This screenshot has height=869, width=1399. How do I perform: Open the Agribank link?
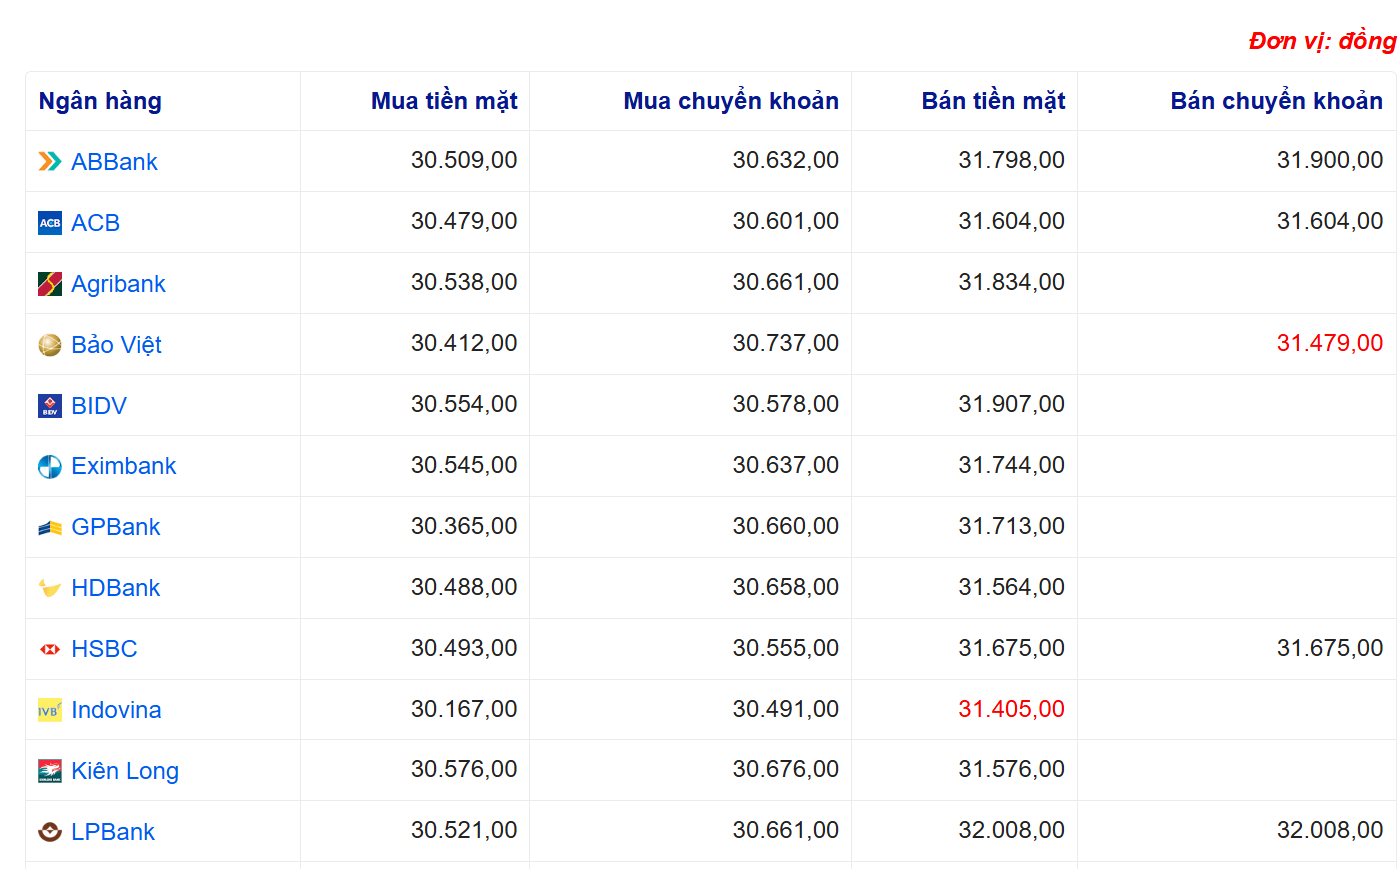pos(118,284)
